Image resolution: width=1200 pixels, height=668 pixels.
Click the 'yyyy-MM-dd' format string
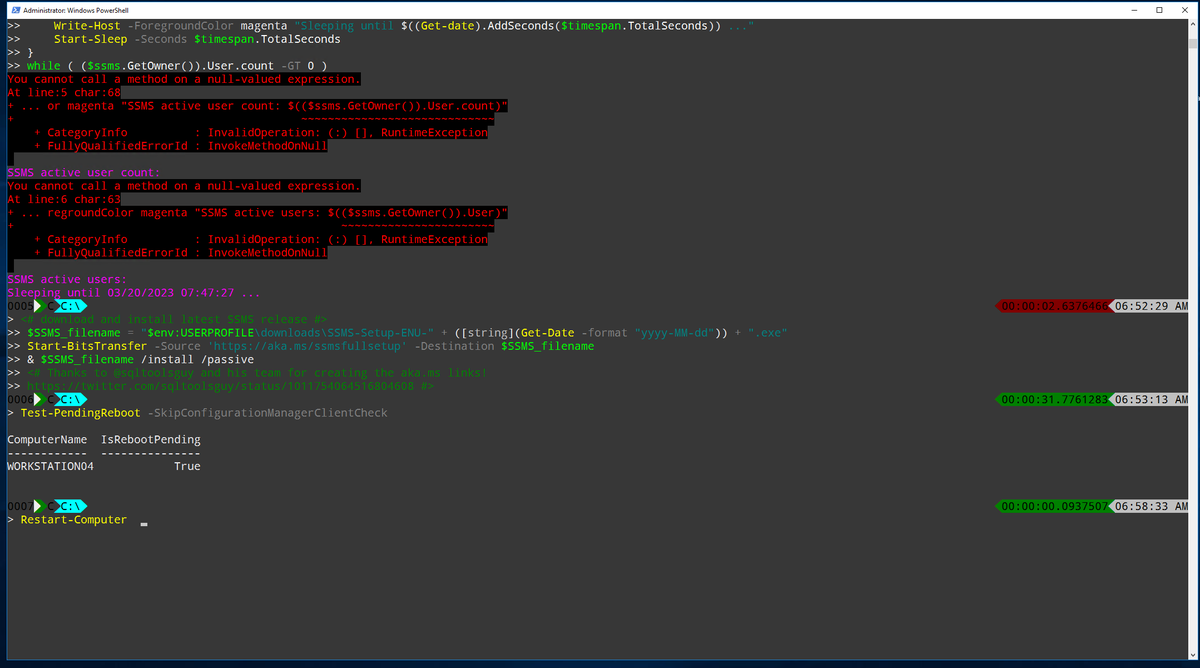674,333
